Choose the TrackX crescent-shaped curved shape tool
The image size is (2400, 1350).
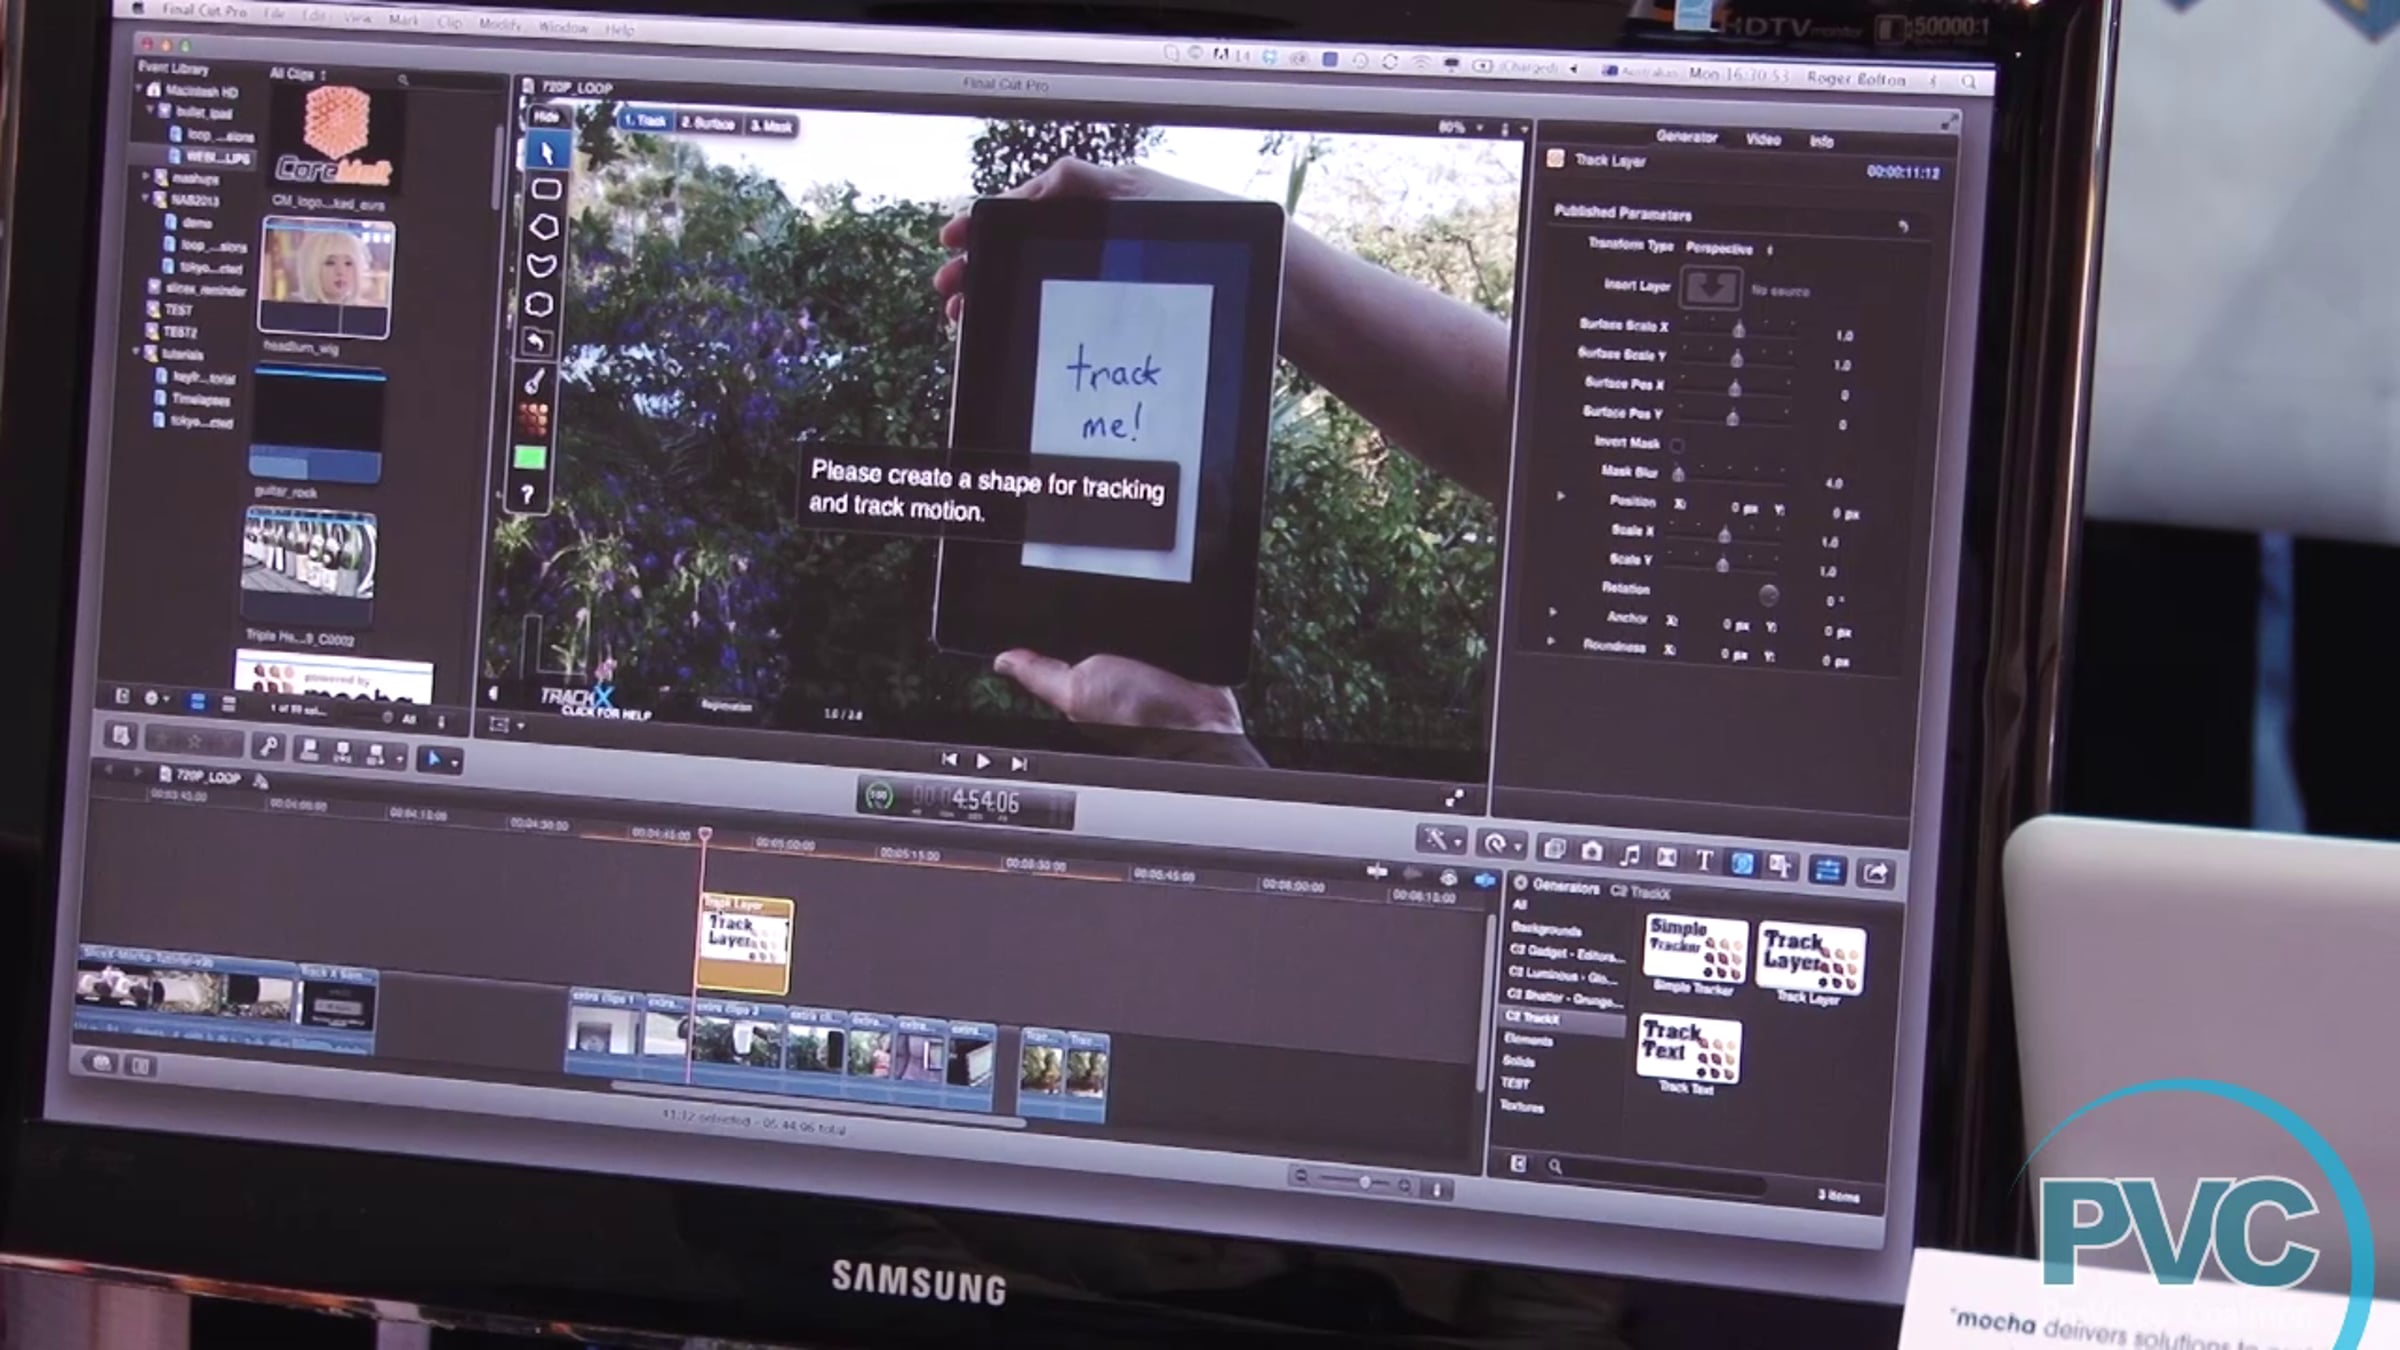pyautogui.click(x=542, y=265)
